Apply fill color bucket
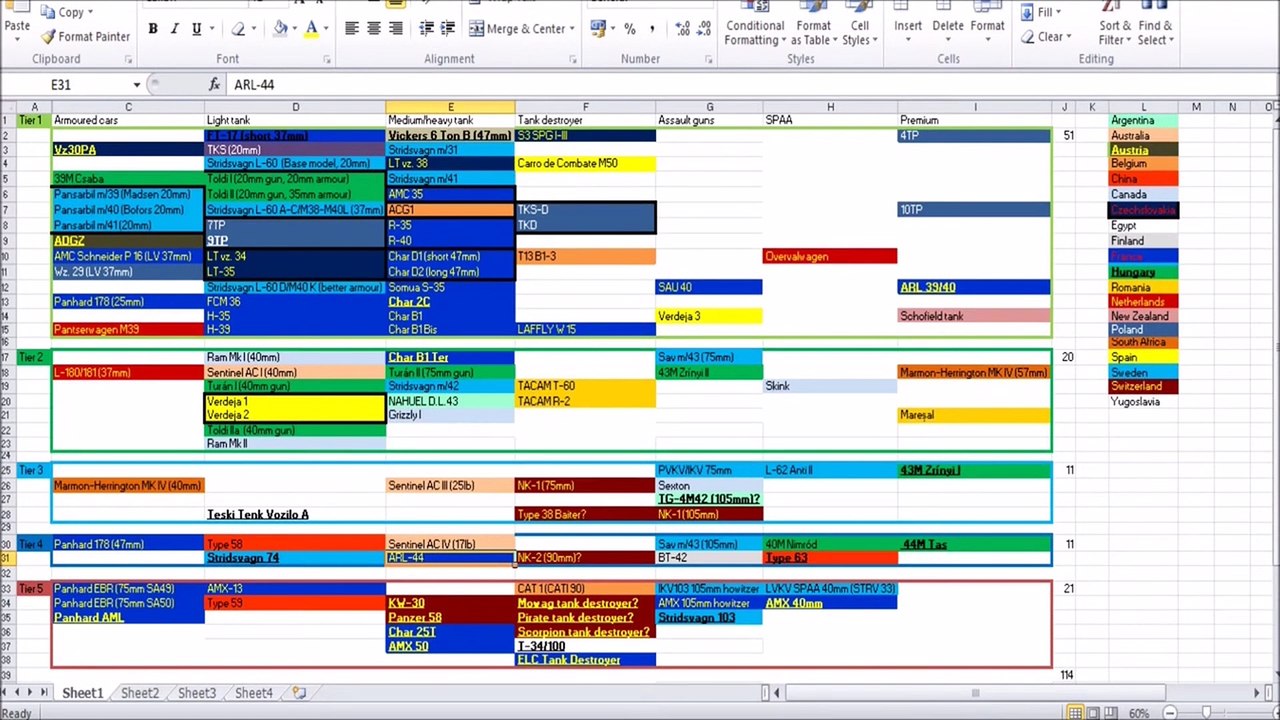1280x720 pixels. point(281,29)
